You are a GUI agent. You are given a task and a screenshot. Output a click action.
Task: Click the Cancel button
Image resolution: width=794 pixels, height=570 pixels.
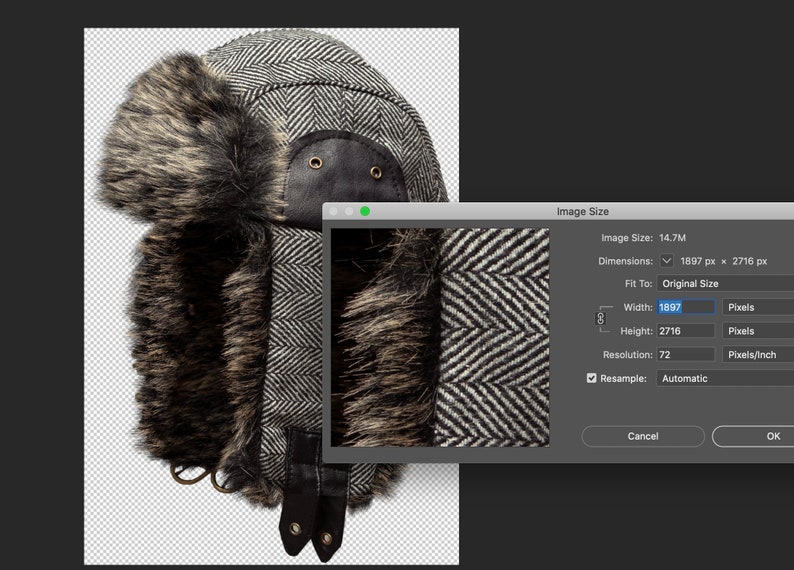643,436
